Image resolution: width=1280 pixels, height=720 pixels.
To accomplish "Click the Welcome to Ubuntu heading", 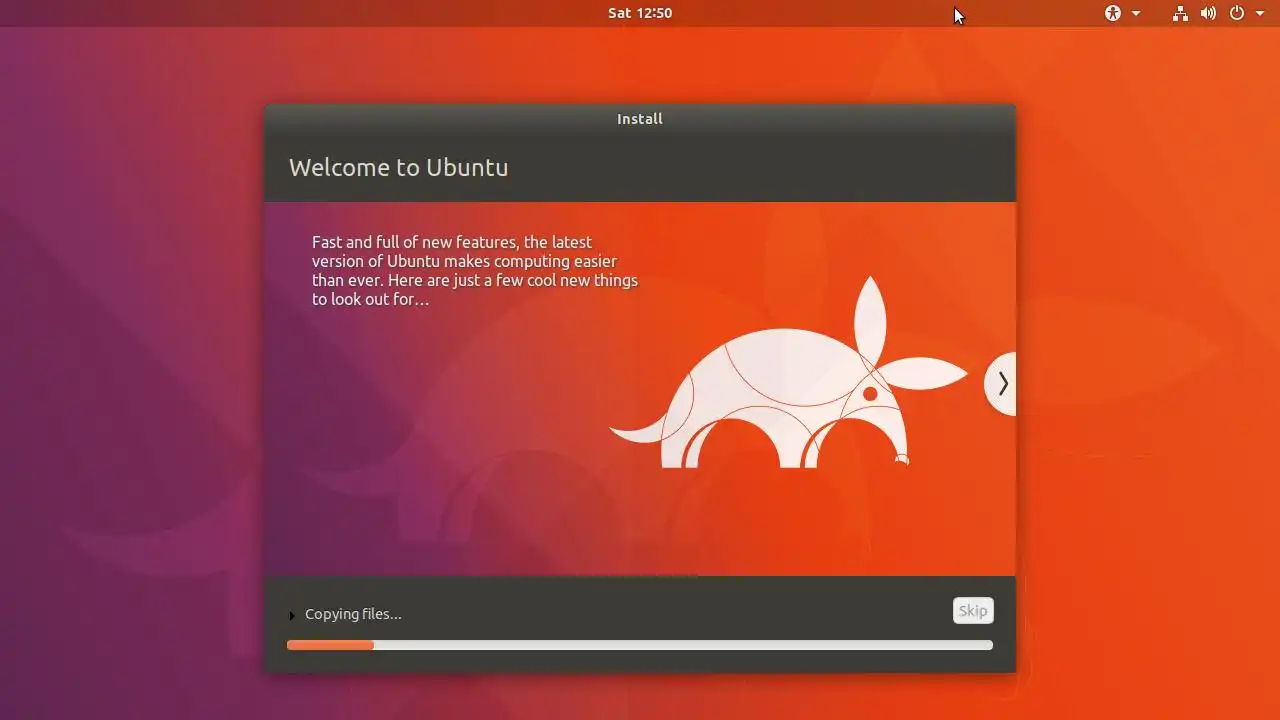I will tap(398, 167).
